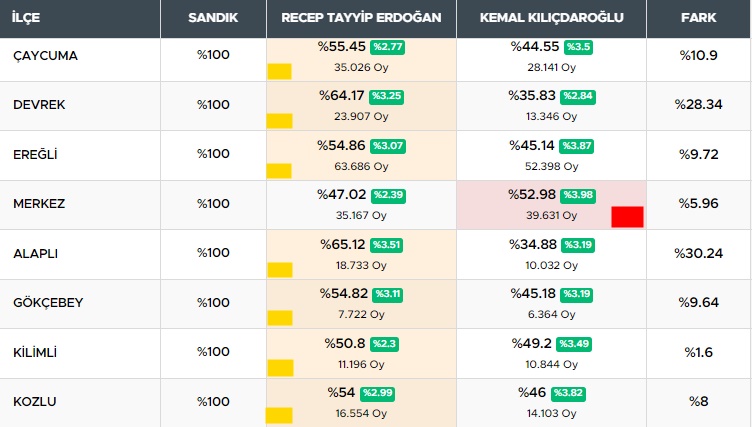
Task: Click the yellow color box in Çaycuma row
Action: [x=279, y=71]
